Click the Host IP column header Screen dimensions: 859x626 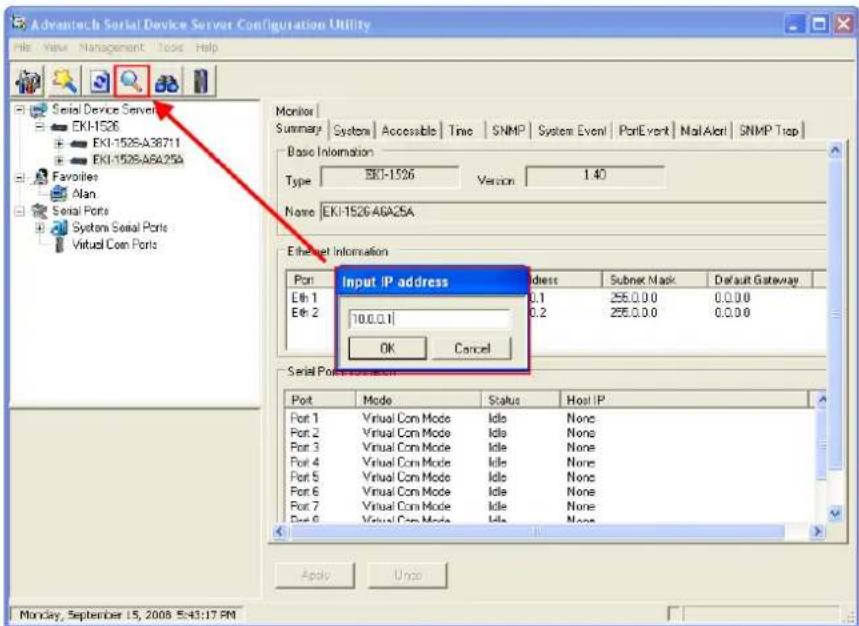pos(684,400)
